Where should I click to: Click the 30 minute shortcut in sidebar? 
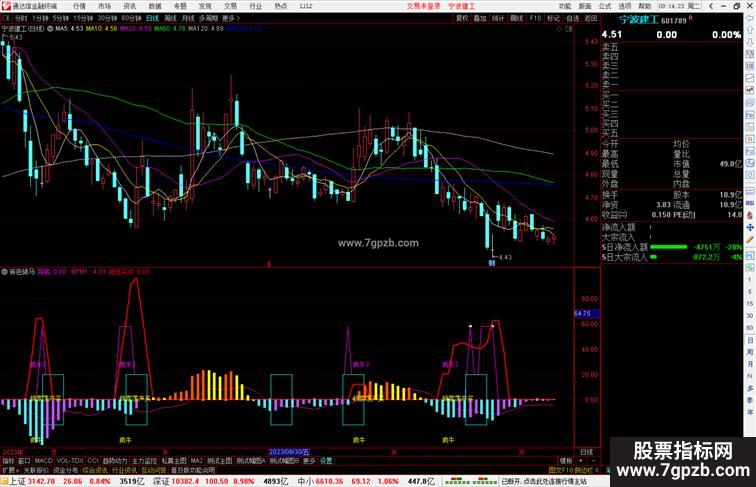[750, 316]
